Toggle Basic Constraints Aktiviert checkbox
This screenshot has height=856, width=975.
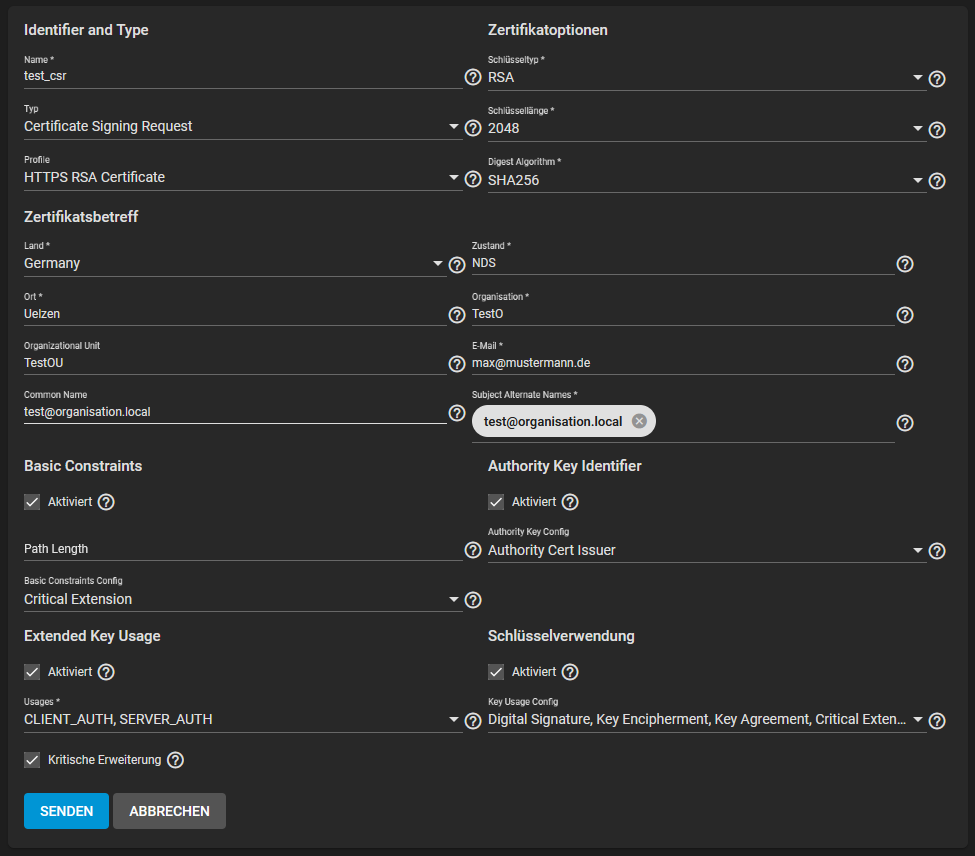tap(32, 502)
